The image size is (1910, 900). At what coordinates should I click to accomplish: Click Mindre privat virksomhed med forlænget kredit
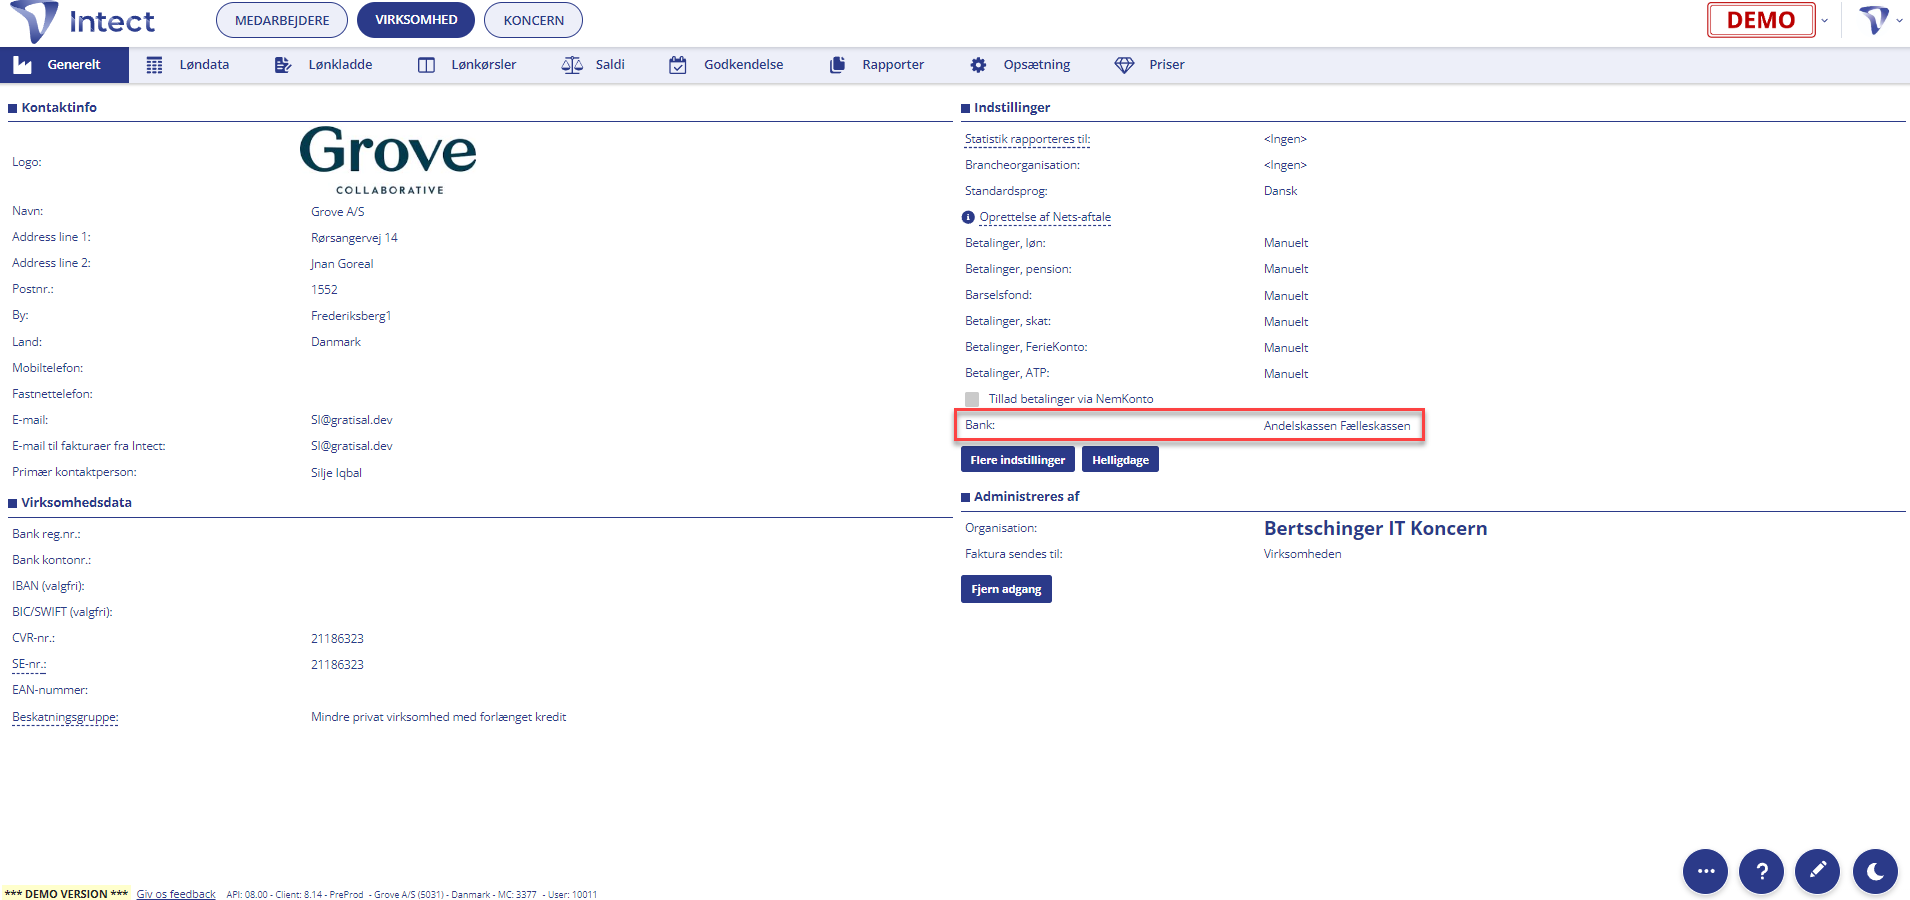(438, 717)
